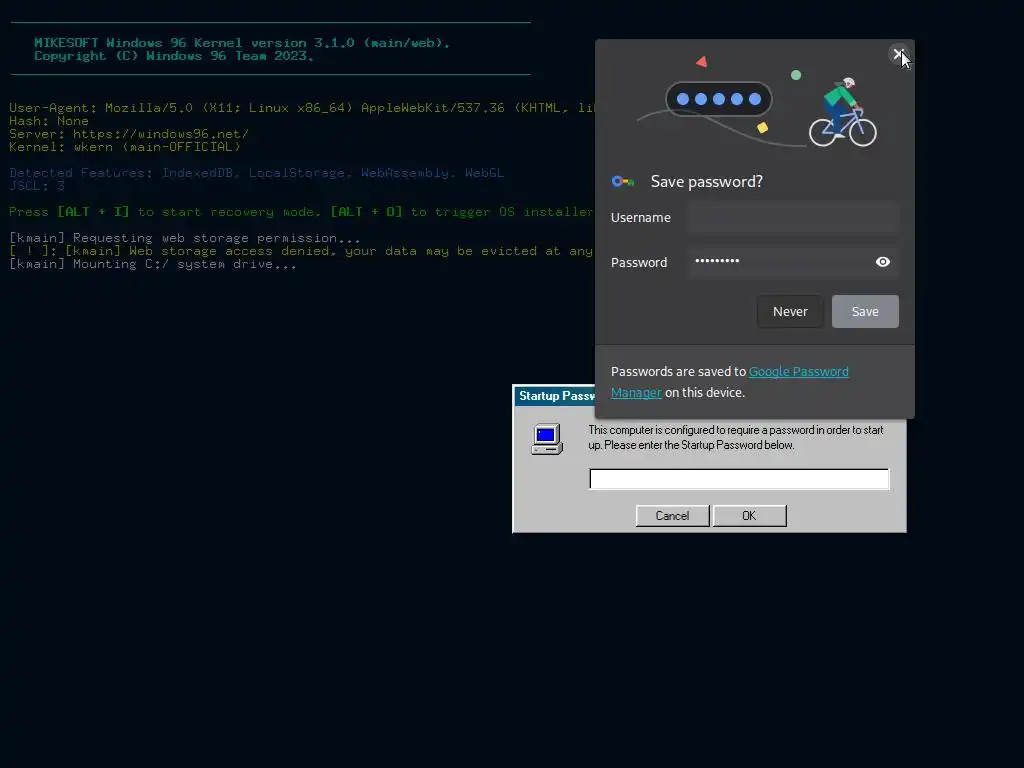Click 'Copyright (C) Windows 96 Team 2023.' text
Screen dimensions: 1024x768
click(x=174, y=56)
